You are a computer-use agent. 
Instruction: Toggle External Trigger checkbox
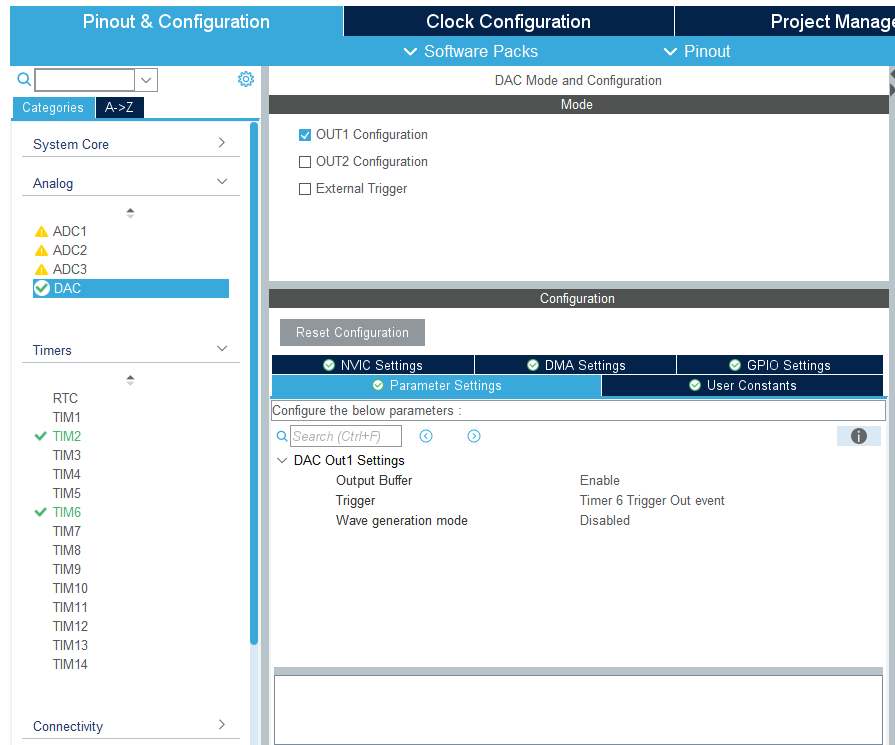[x=305, y=189]
